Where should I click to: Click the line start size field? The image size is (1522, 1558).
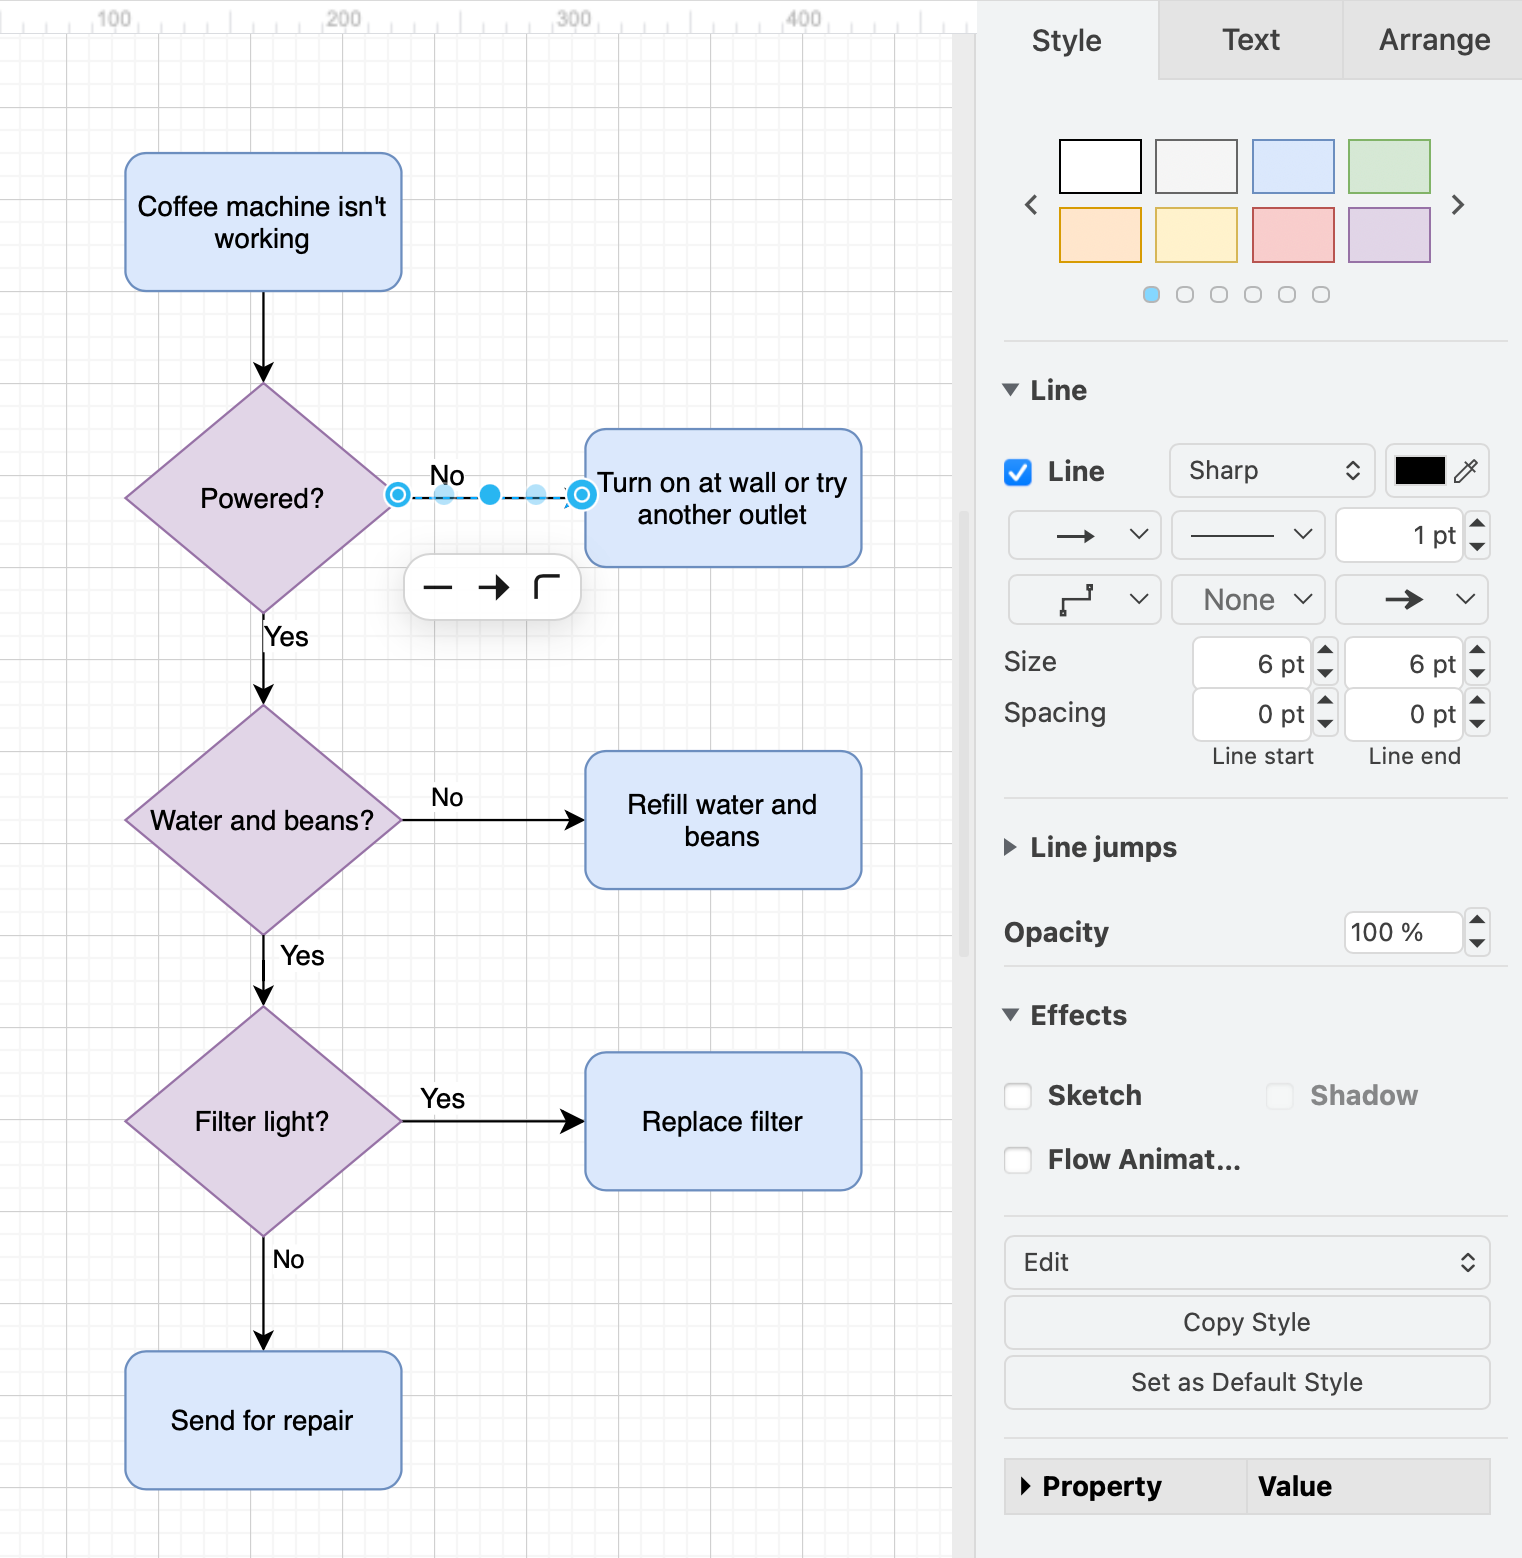tap(1252, 663)
